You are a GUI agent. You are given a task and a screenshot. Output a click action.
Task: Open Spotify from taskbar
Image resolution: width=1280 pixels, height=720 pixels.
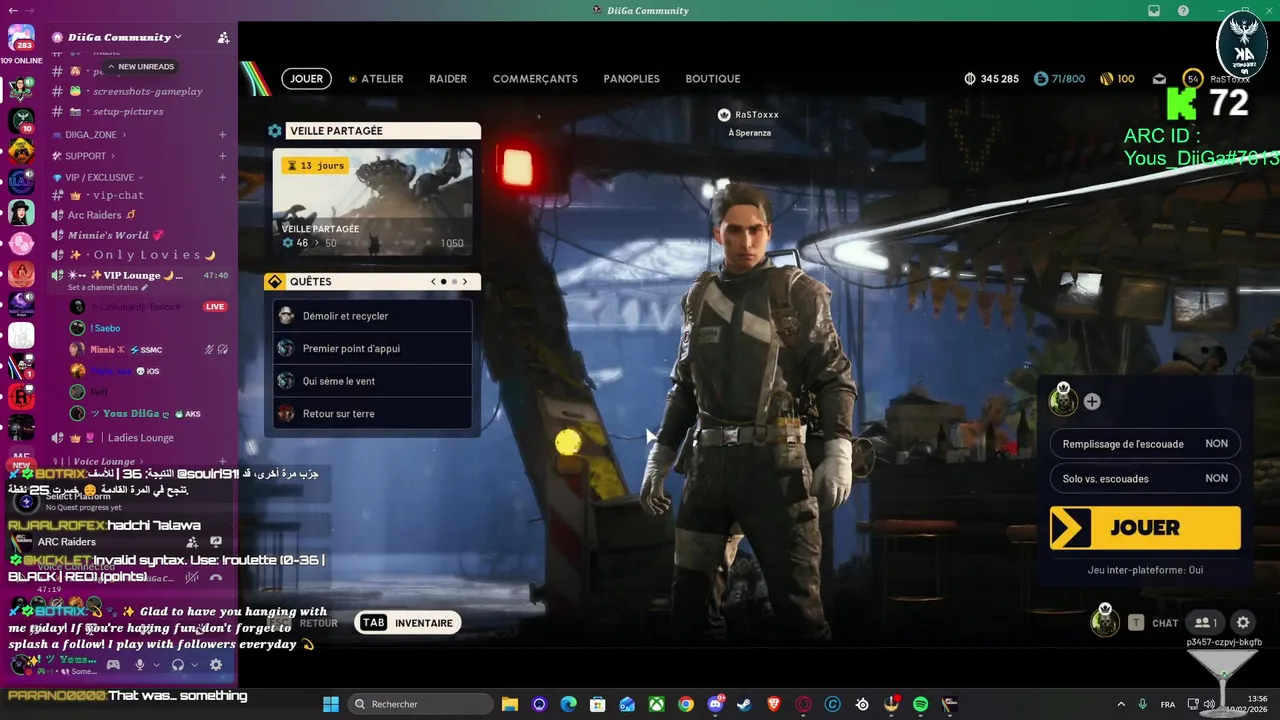(920, 704)
